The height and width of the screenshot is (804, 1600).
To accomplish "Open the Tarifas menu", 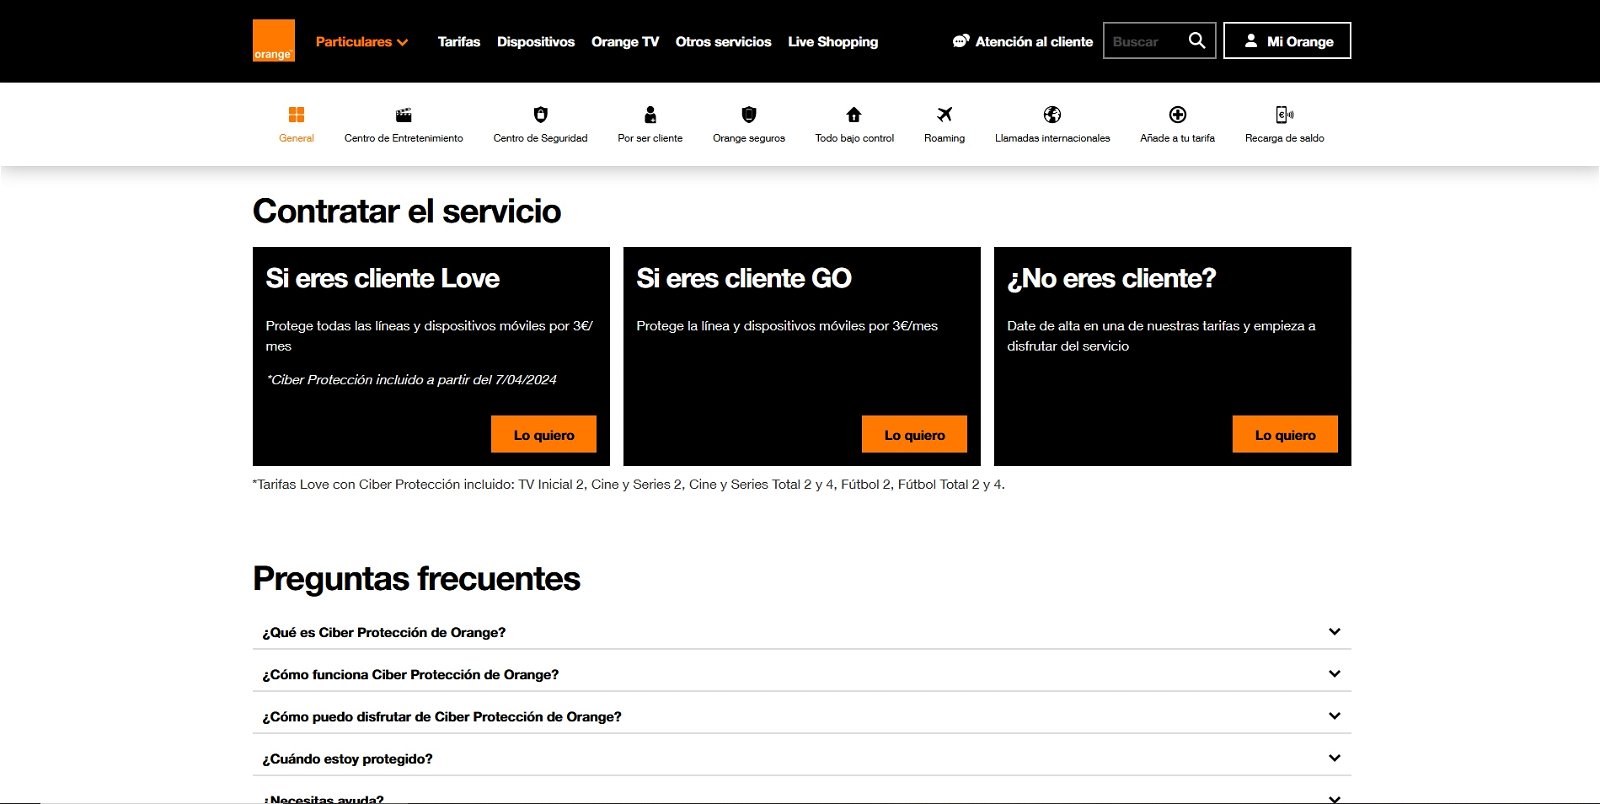I will [459, 42].
